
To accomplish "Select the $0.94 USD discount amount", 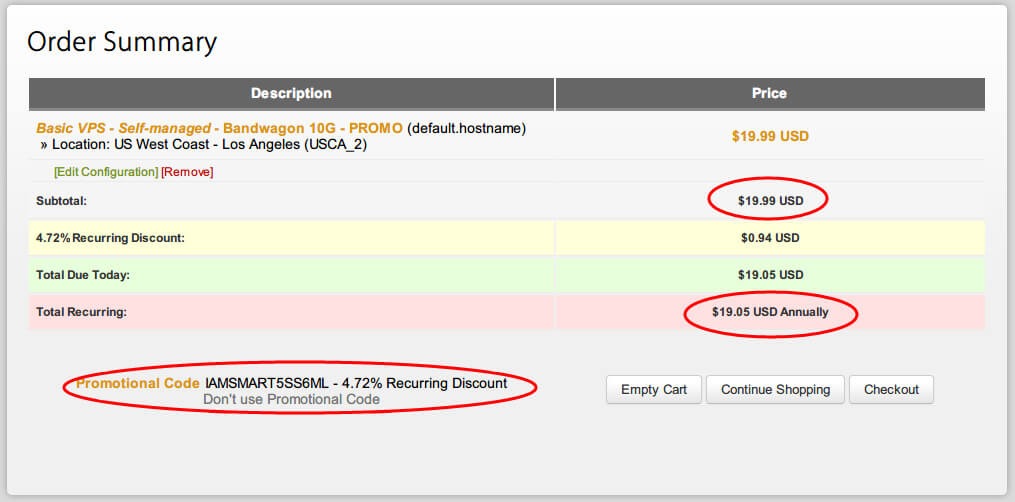I will [x=770, y=238].
